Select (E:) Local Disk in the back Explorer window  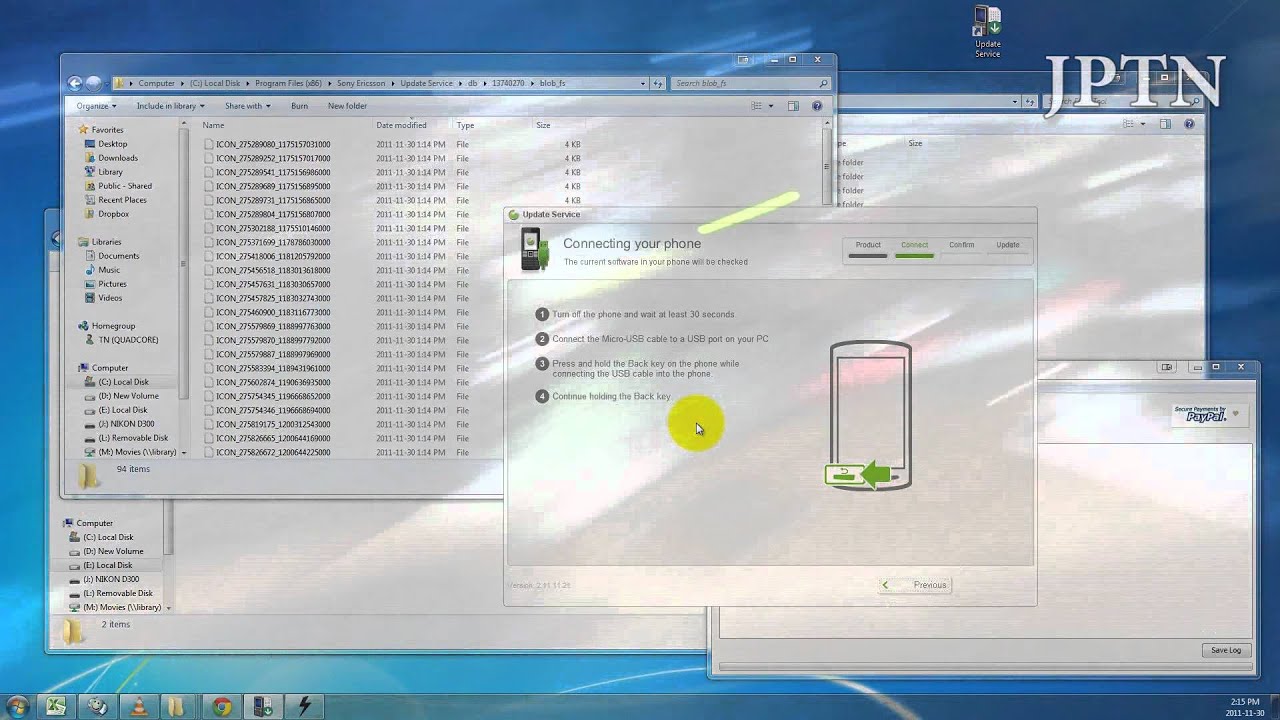point(108,565)
